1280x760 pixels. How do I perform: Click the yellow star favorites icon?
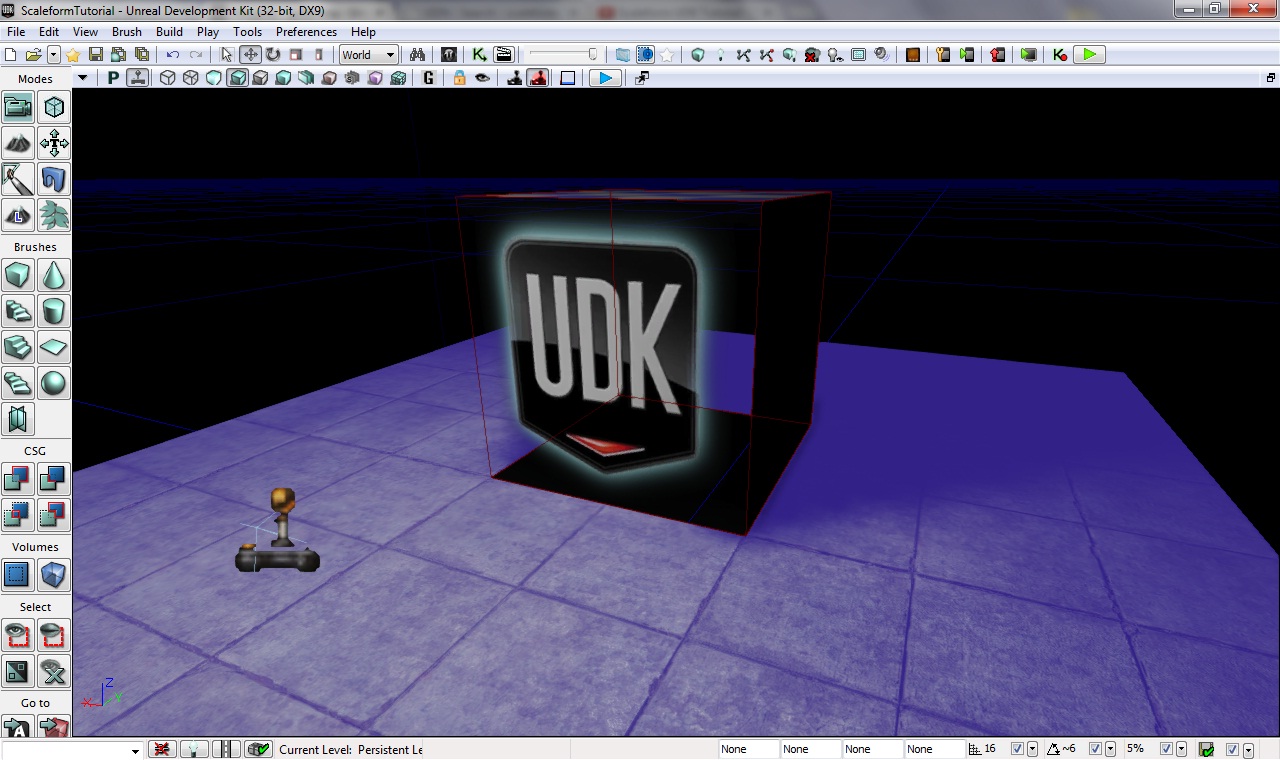73,55
